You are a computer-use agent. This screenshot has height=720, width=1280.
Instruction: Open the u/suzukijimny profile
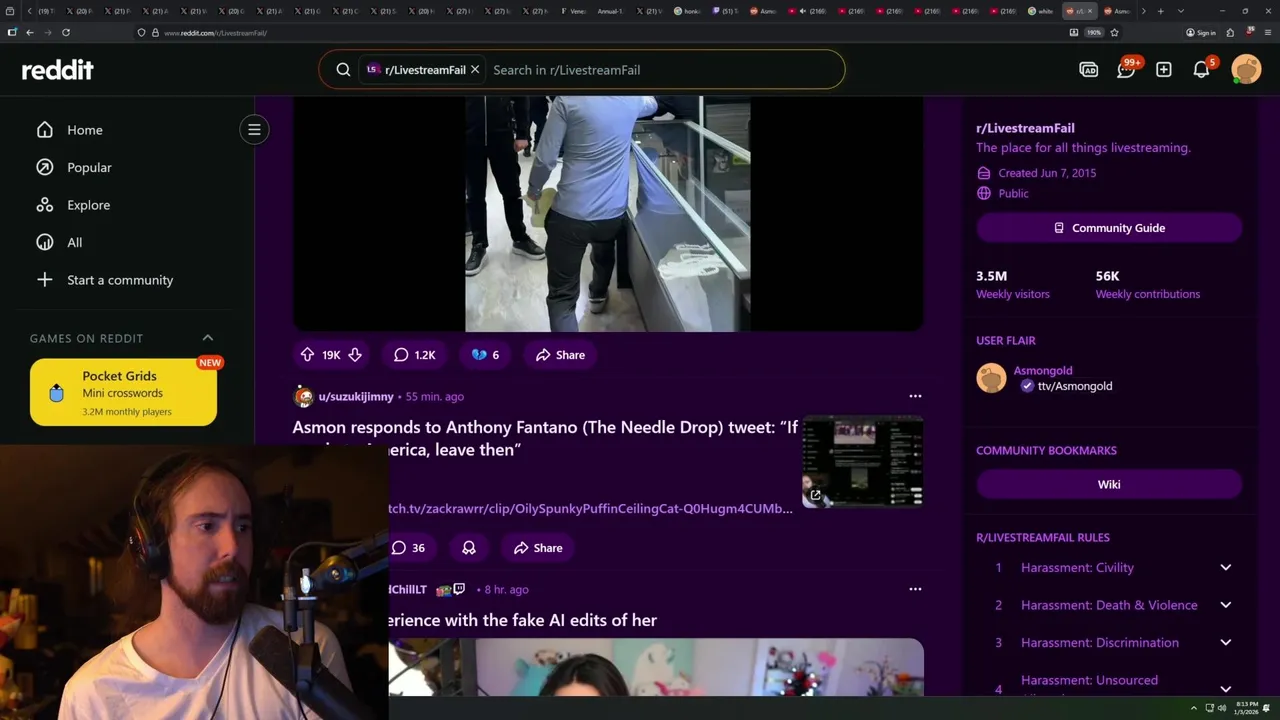coord(355,397)
